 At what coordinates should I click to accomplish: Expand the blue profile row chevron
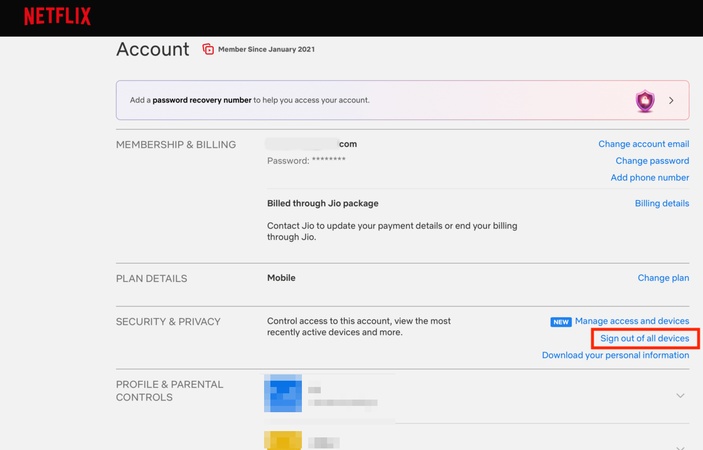point(680,395)
